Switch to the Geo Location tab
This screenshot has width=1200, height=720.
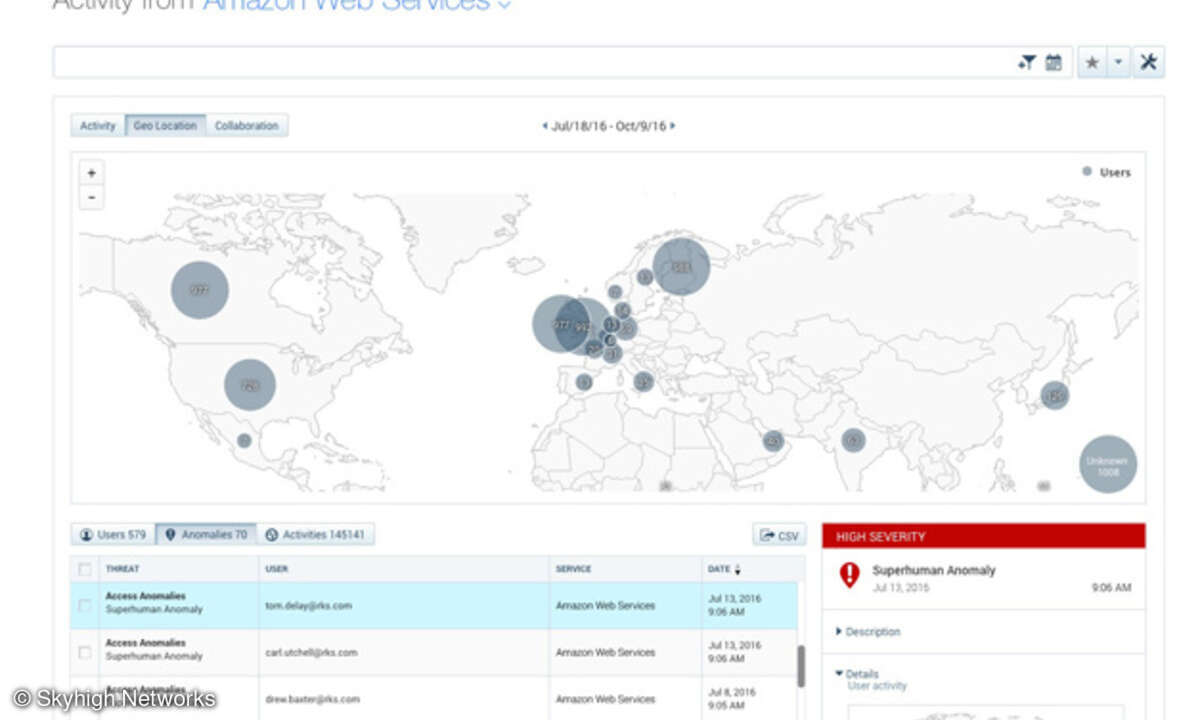click(x=165, y=126)
